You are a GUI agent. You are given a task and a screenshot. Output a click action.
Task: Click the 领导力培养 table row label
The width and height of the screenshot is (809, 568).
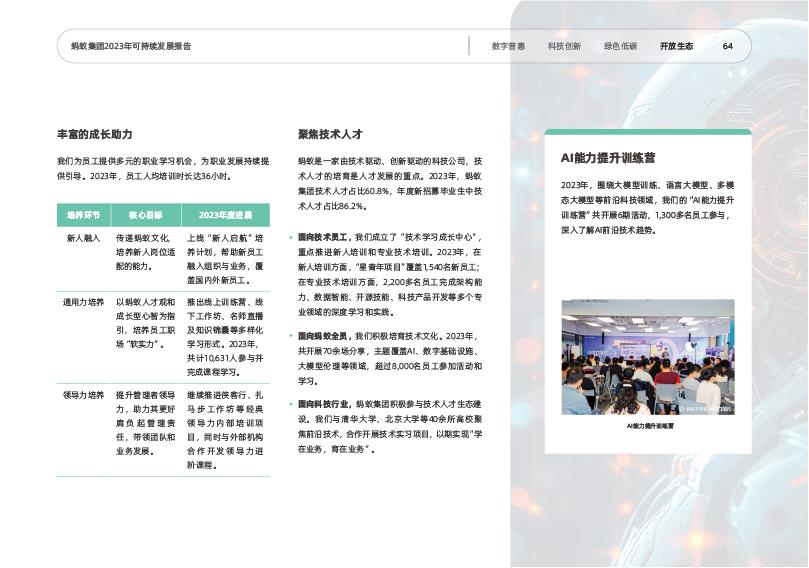tap(84, 395)
